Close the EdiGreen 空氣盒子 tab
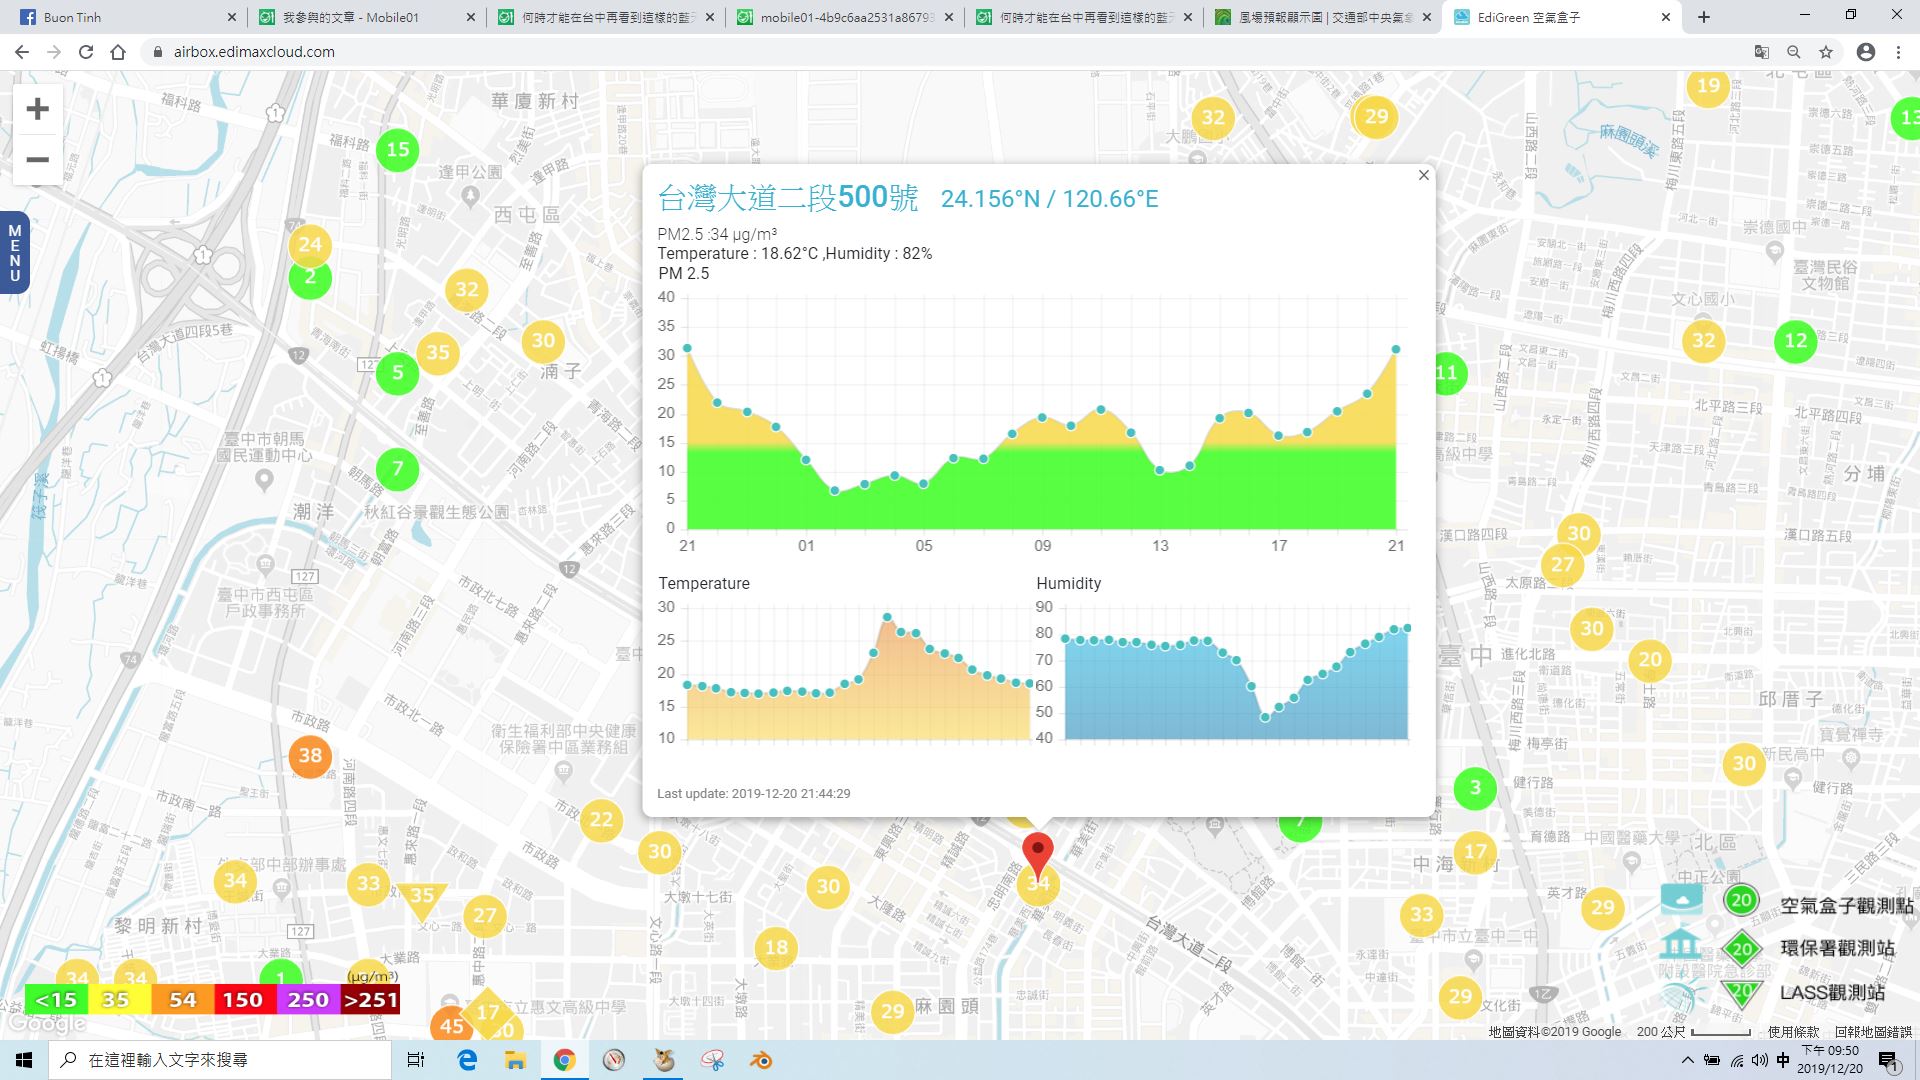Screen dimensions: 1920x1080 tap(1666, 17)
